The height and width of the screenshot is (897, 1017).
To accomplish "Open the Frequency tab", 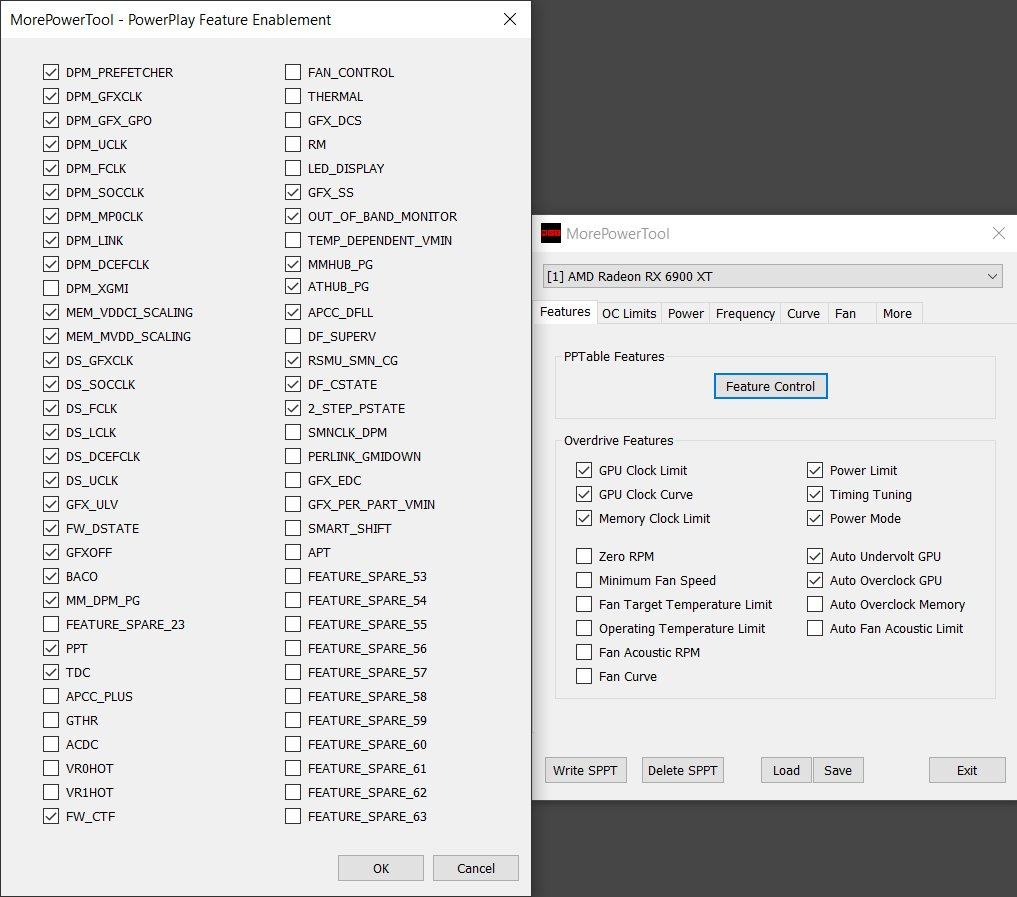I will click(745, 313).
